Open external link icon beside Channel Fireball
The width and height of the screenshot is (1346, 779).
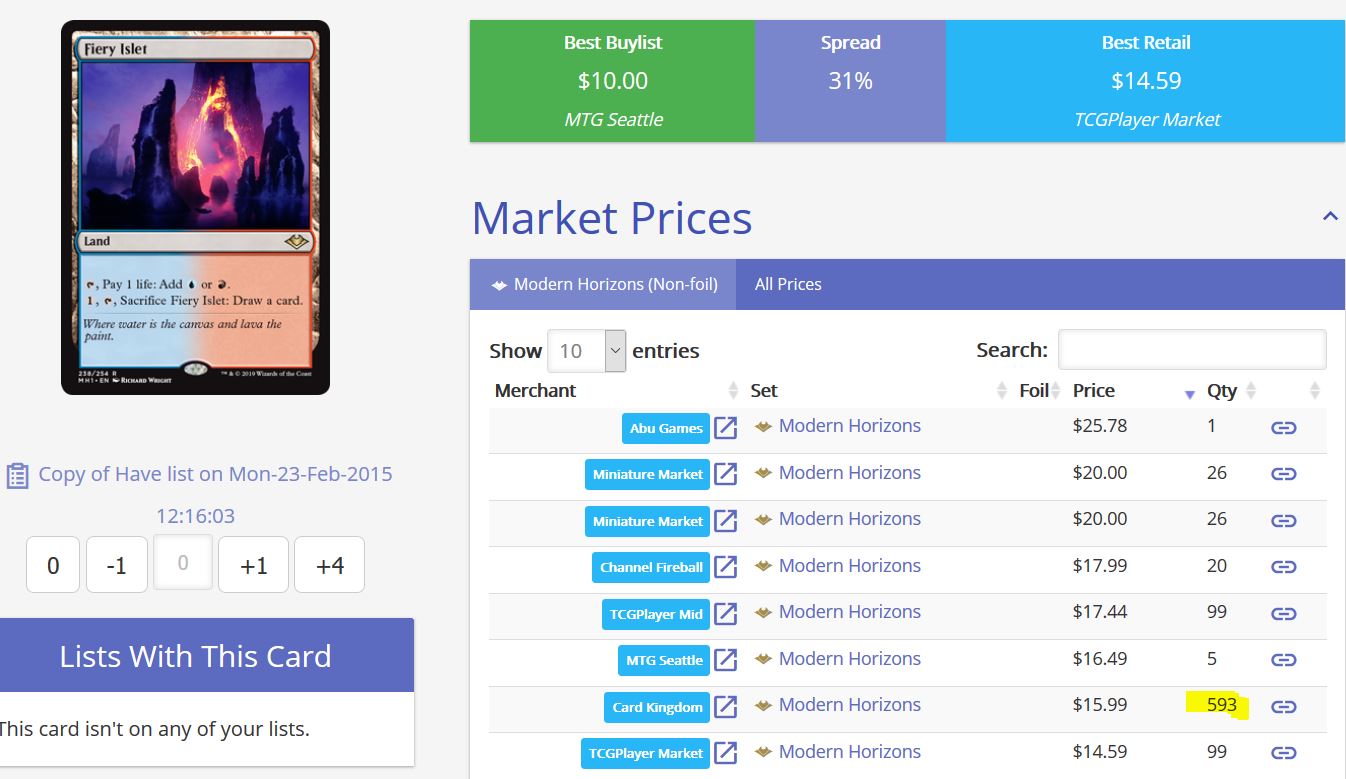point(726,567)
